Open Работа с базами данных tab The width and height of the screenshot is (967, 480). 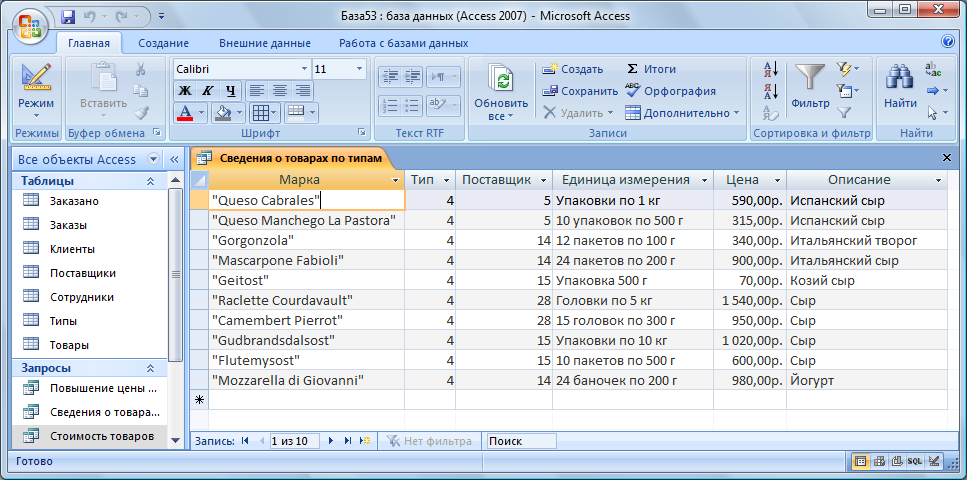[403, 43]
